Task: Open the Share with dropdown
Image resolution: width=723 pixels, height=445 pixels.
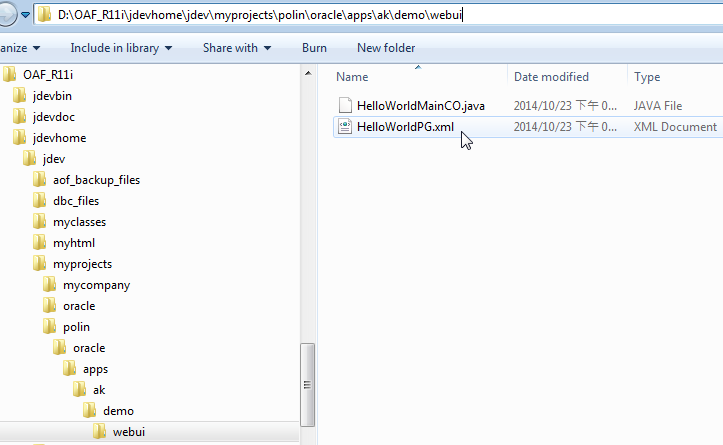Action: point(237,48)
